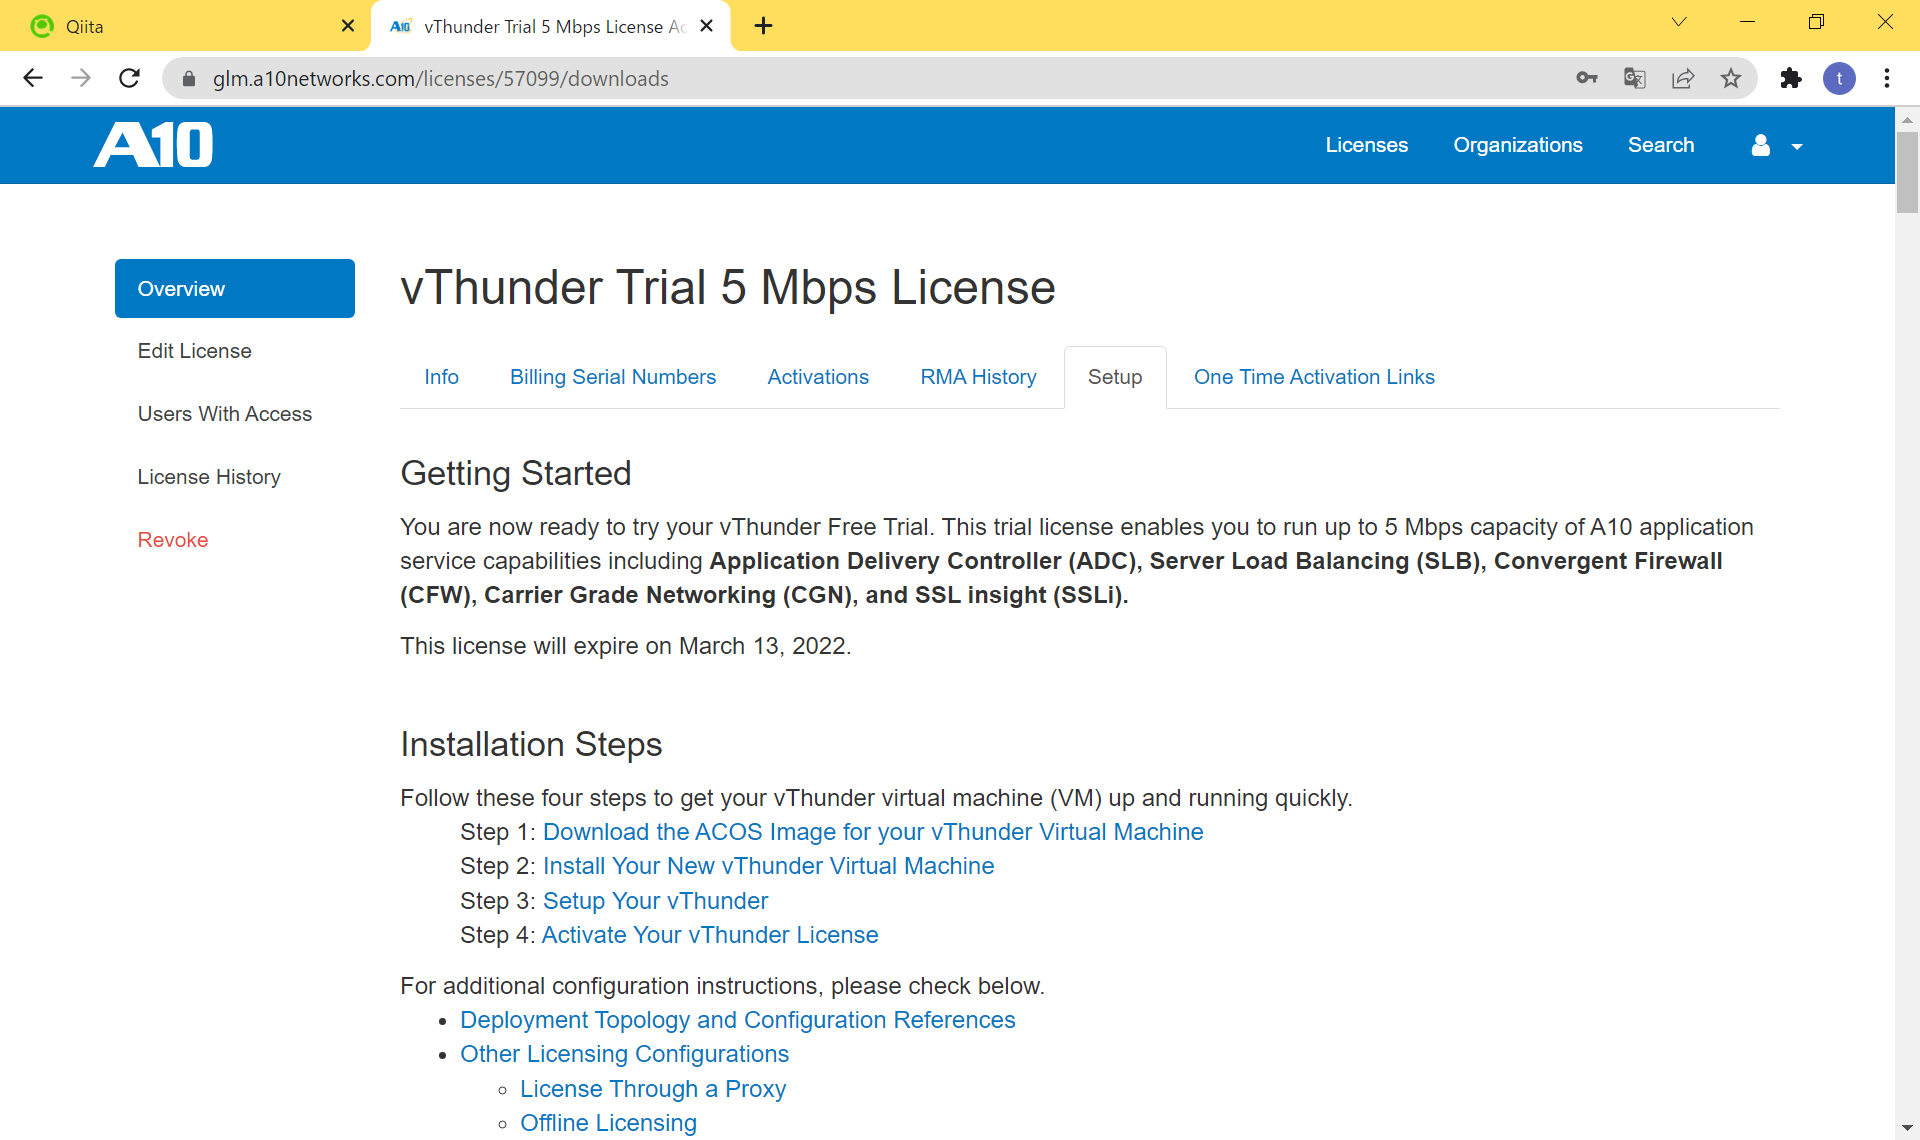Click Download the ACOS Image link
This screenshot has width=1920, height=1140.
pyautogui.click(x=872, y=832)
